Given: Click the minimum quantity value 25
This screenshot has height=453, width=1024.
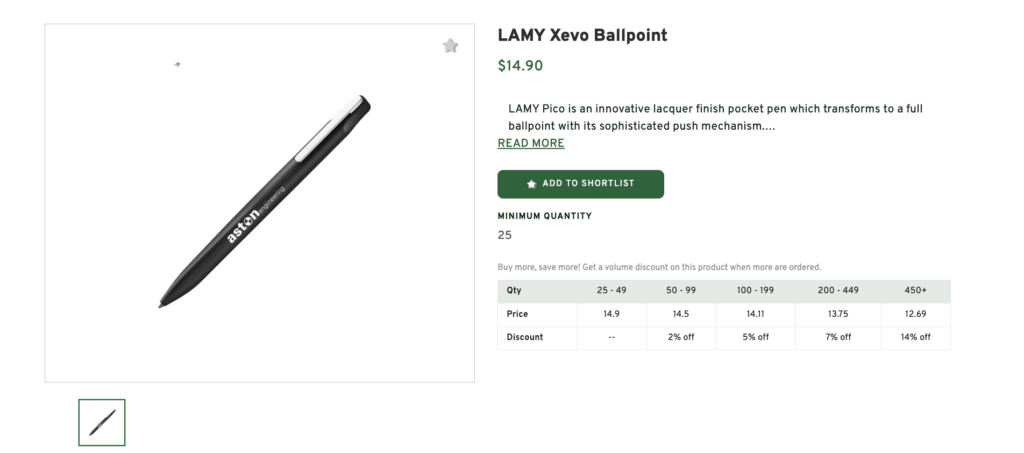Looking at the screenshot, I should coord(504,235).
